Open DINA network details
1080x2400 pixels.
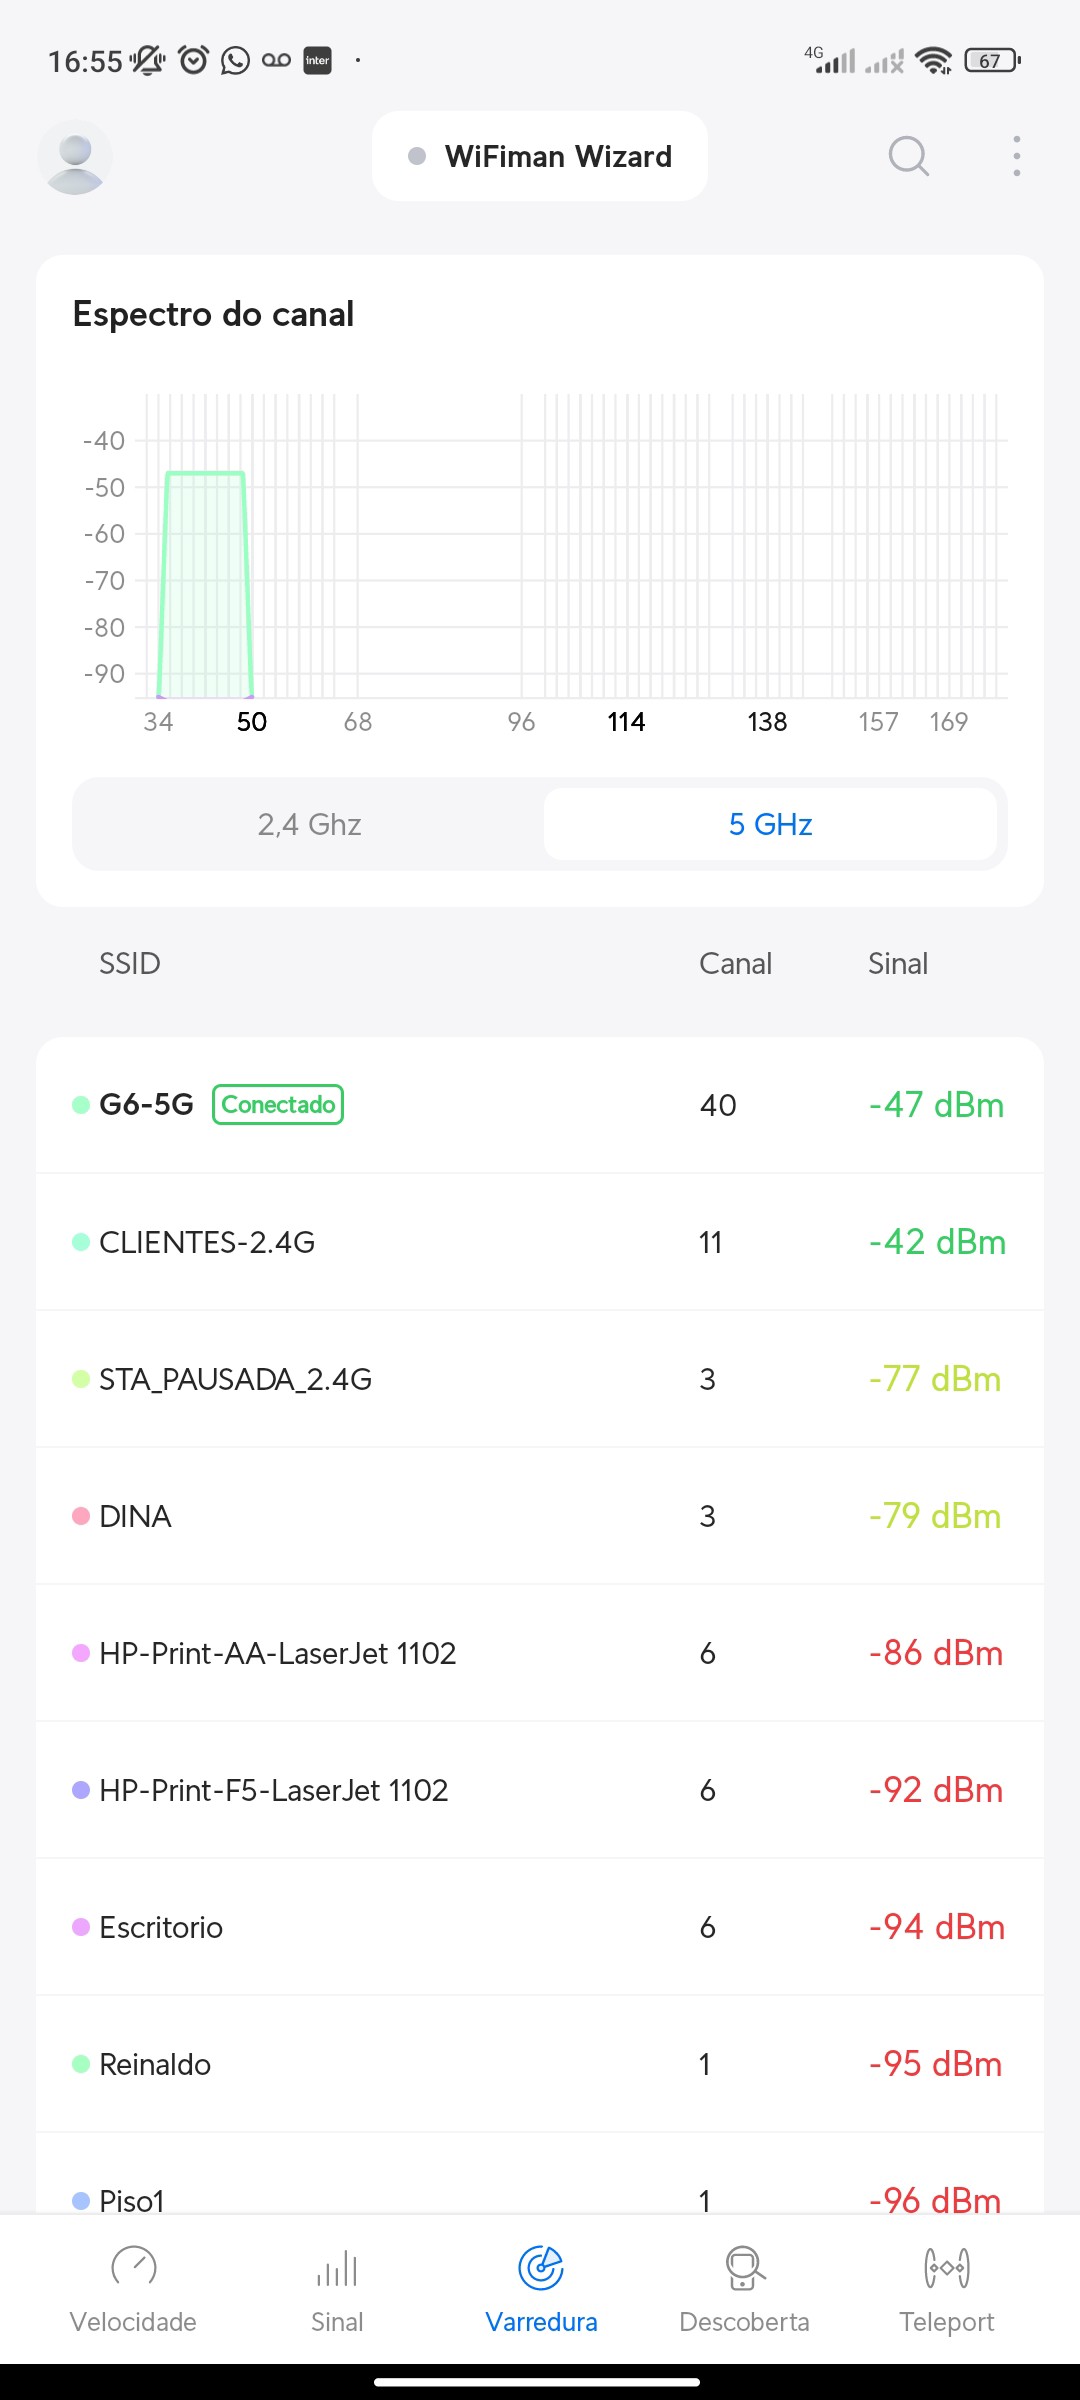coord(540,1516)
